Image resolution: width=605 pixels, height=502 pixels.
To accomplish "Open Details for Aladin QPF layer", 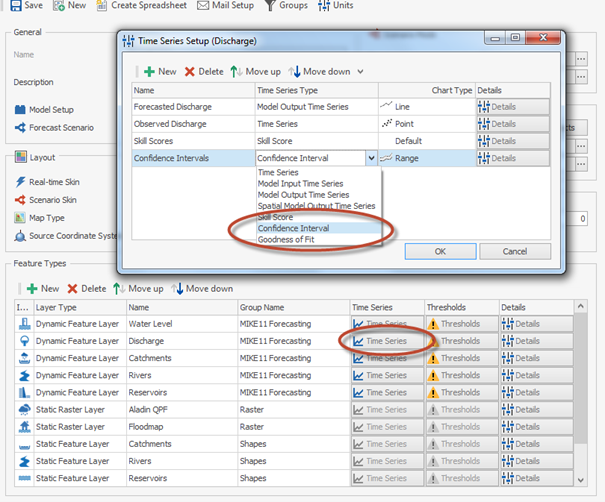I will pyautogui.click(x=537, y=410).
